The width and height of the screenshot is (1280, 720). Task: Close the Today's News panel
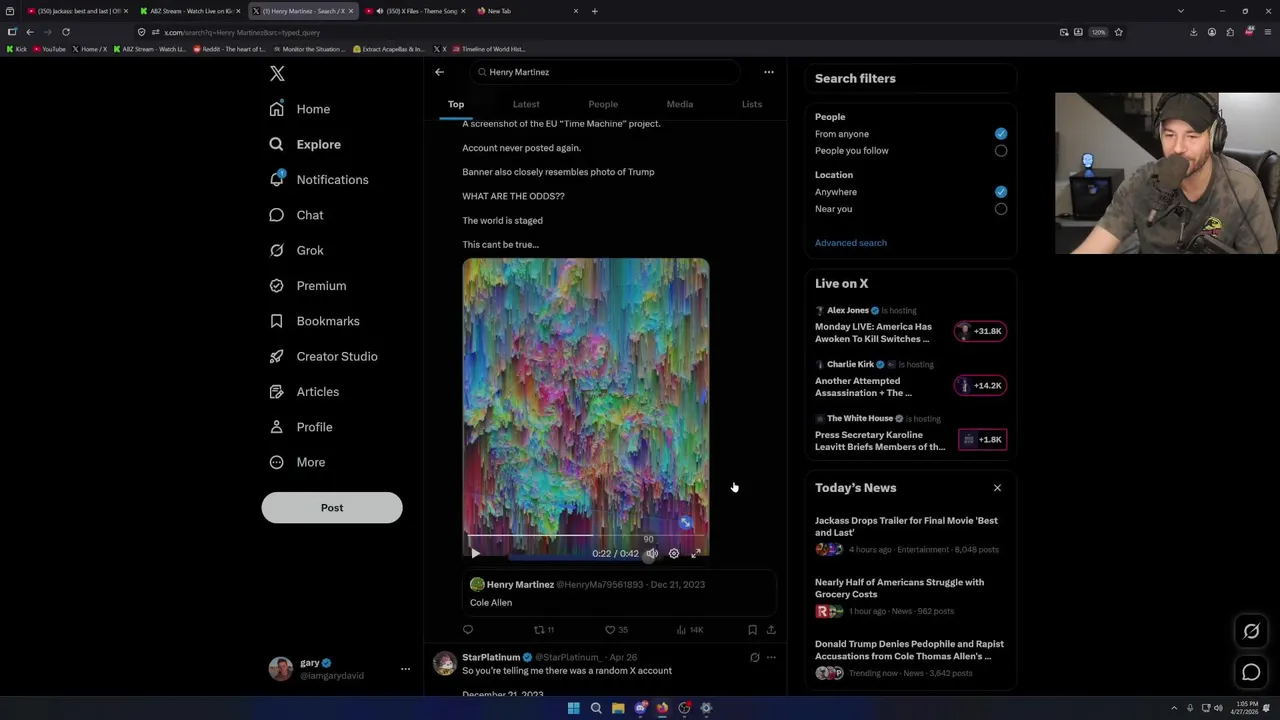coord(997,488)
